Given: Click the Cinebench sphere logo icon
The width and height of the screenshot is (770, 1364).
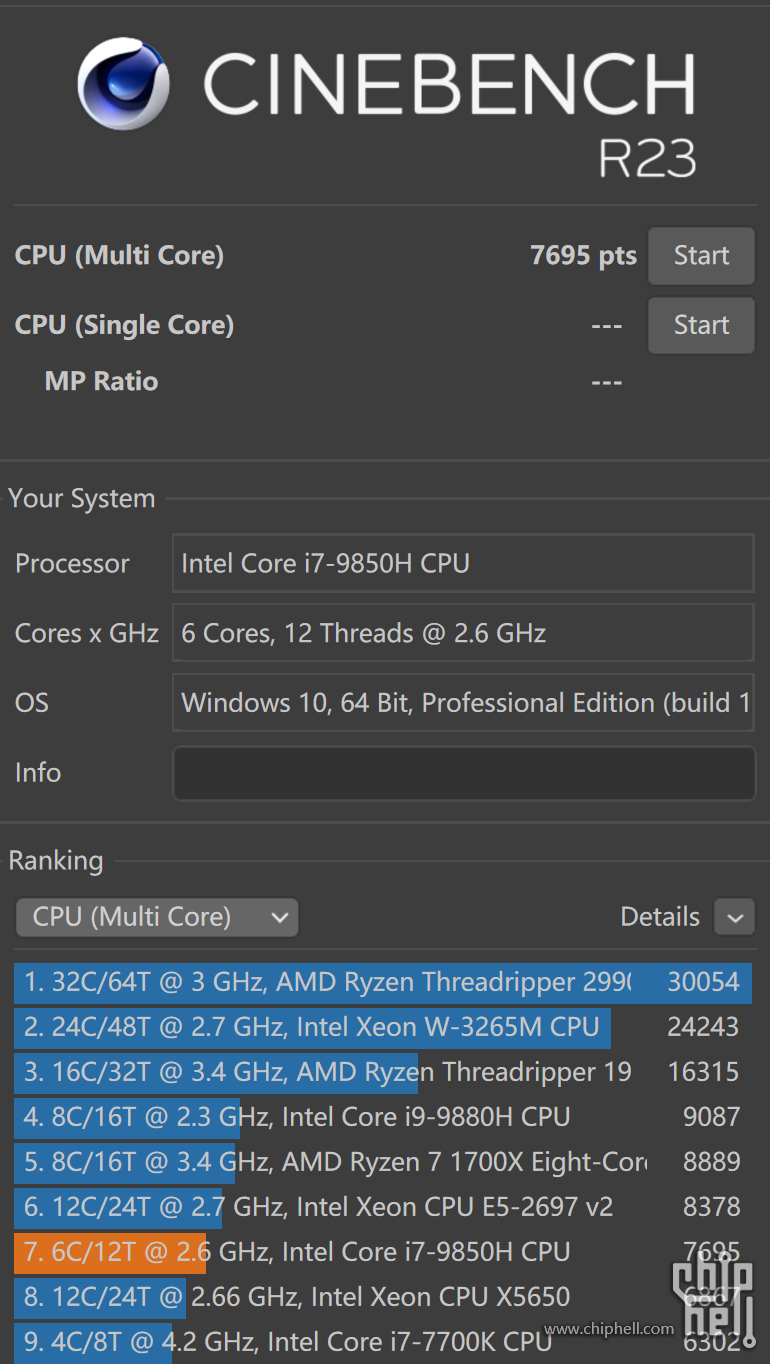Looking at the screenshot, I should (x=123, y=84).
